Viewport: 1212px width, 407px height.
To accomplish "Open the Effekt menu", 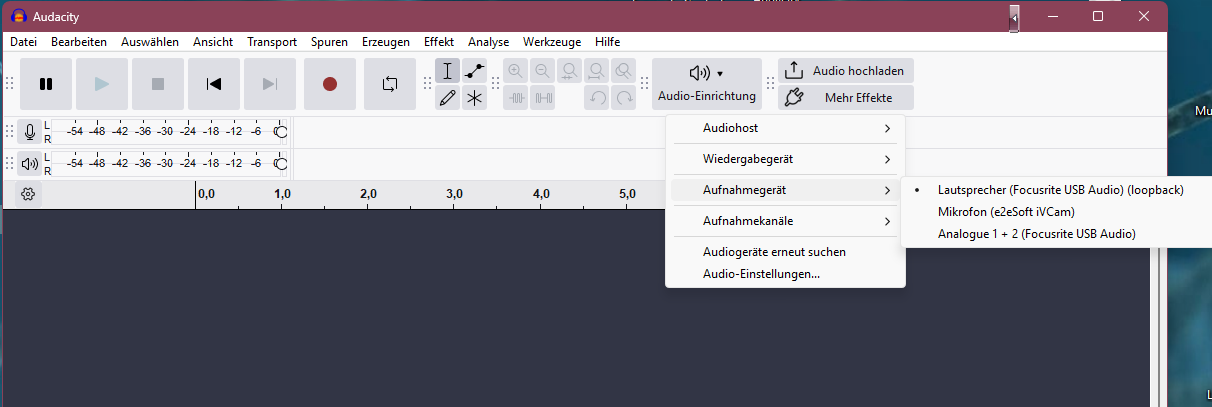I will [438, 42].
